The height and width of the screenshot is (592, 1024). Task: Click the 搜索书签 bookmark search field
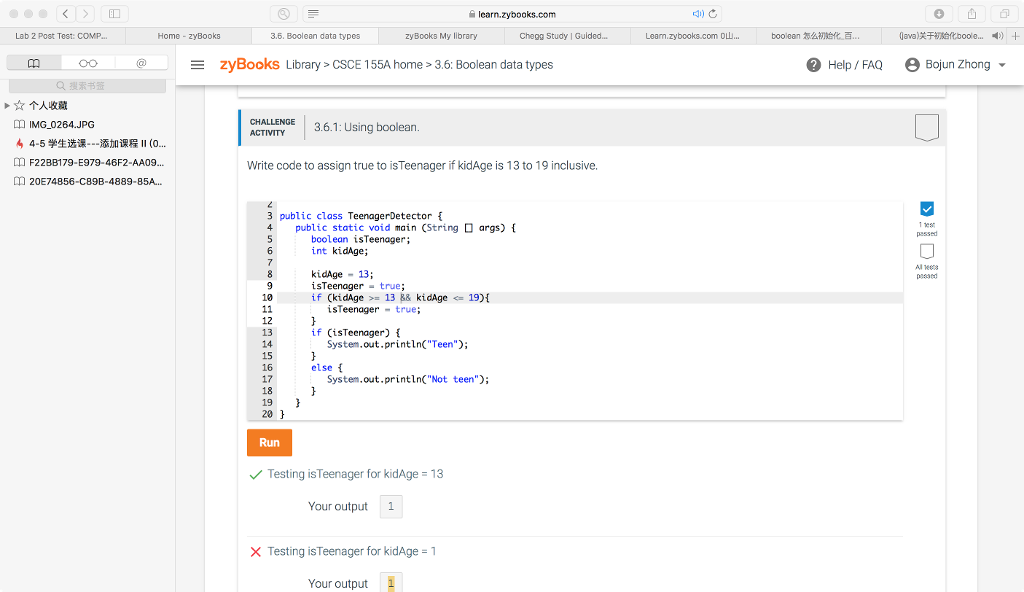(88, 85)
